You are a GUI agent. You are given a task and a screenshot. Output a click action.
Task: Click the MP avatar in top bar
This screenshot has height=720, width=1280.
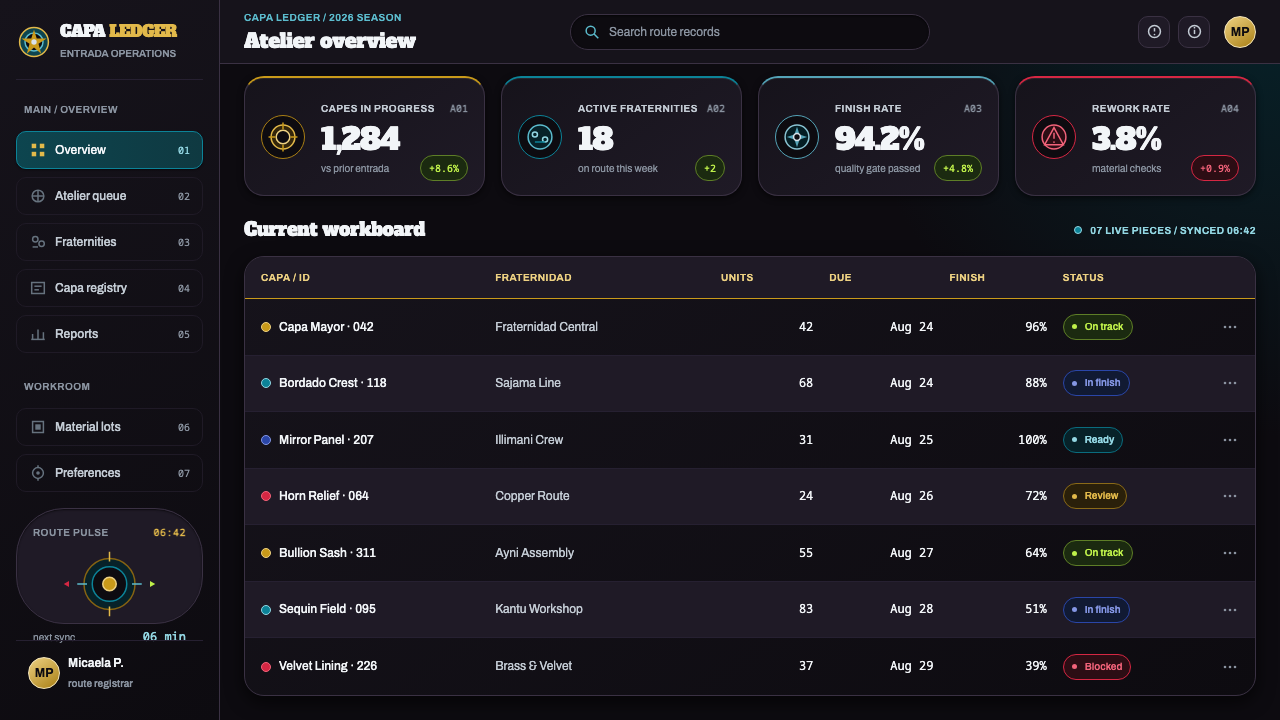(x=1240, y=32)
